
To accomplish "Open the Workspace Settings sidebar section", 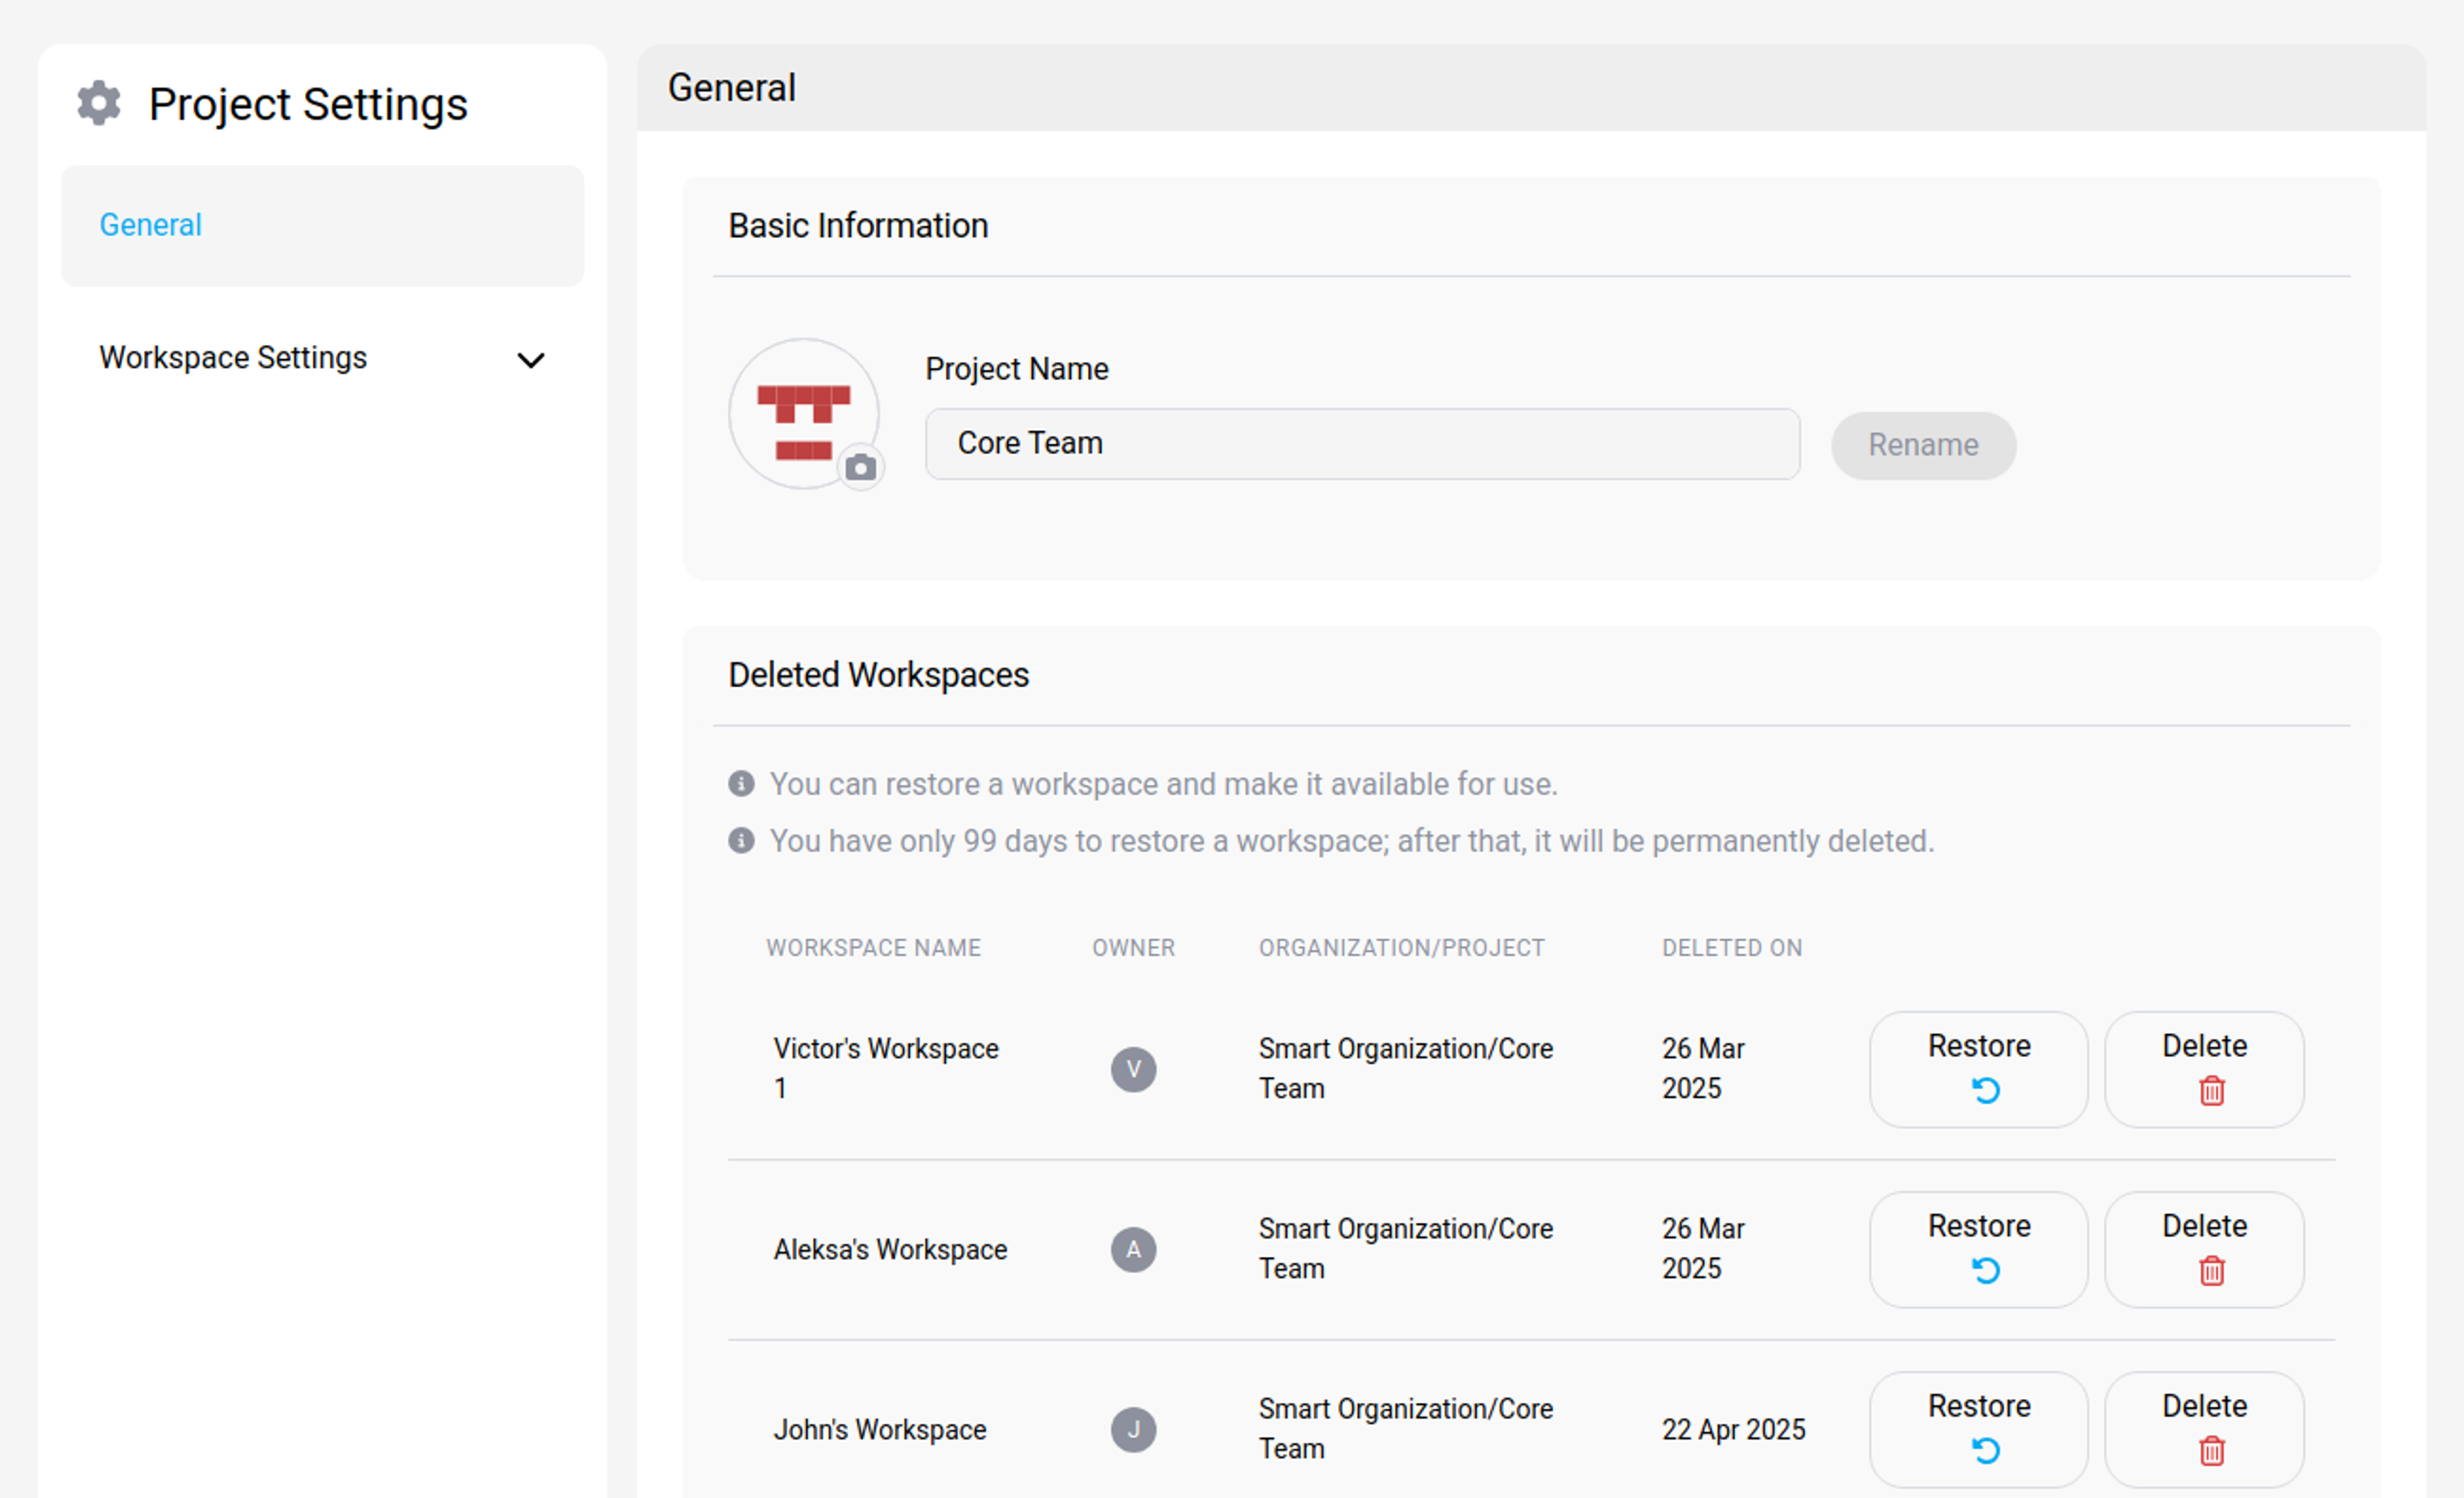I will tap(233, 357).
